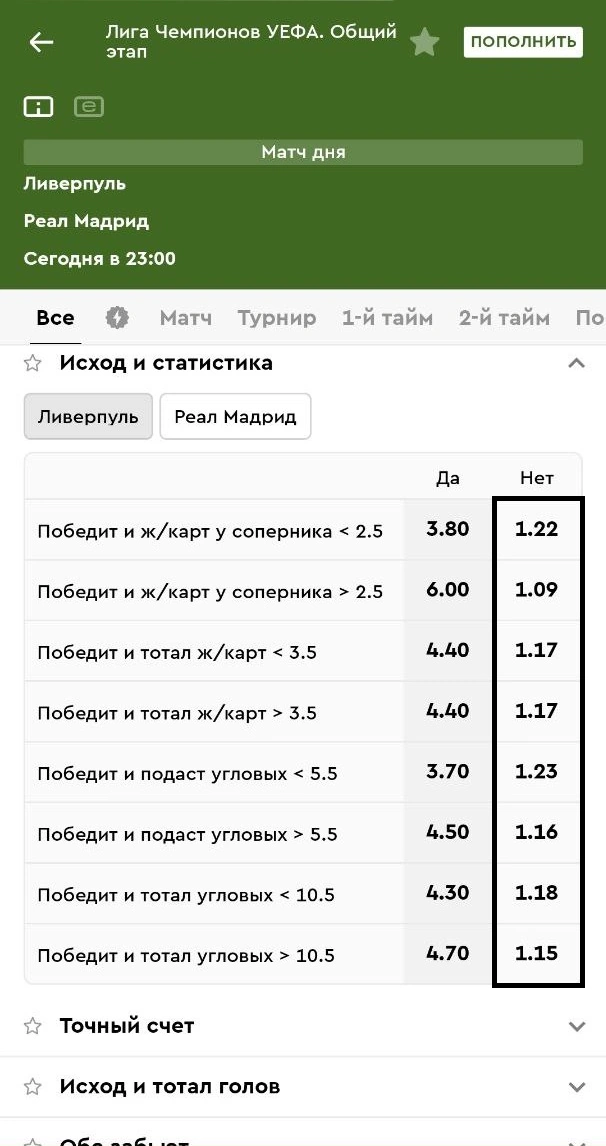This screenshot has width=606, height=1146.
Task: Expand the Исход и тотал голов section
Action: coord(576,1087)
